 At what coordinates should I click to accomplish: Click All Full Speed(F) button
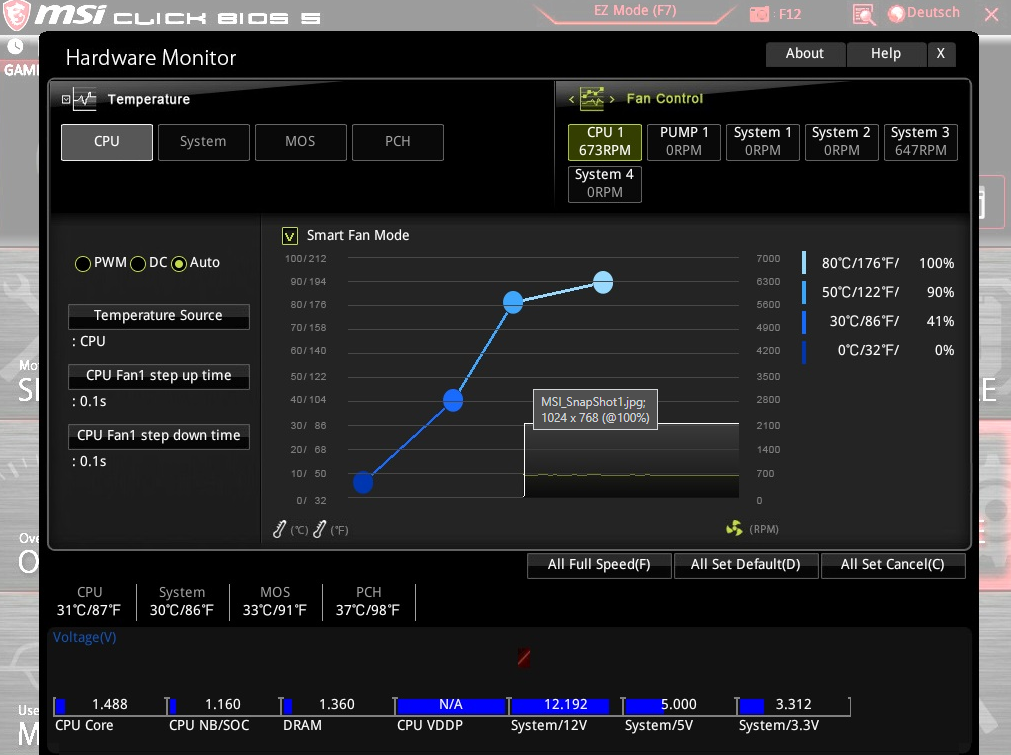(599, 565)
